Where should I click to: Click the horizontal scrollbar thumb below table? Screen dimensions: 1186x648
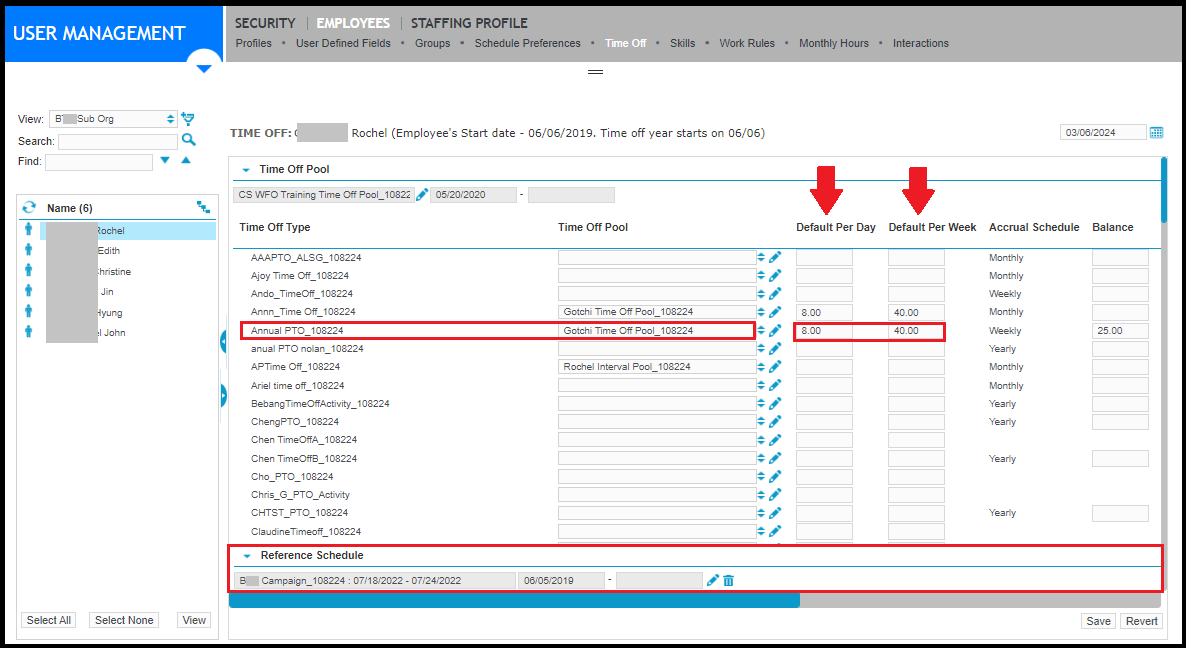pyautogui.click(x=514, y=600)
